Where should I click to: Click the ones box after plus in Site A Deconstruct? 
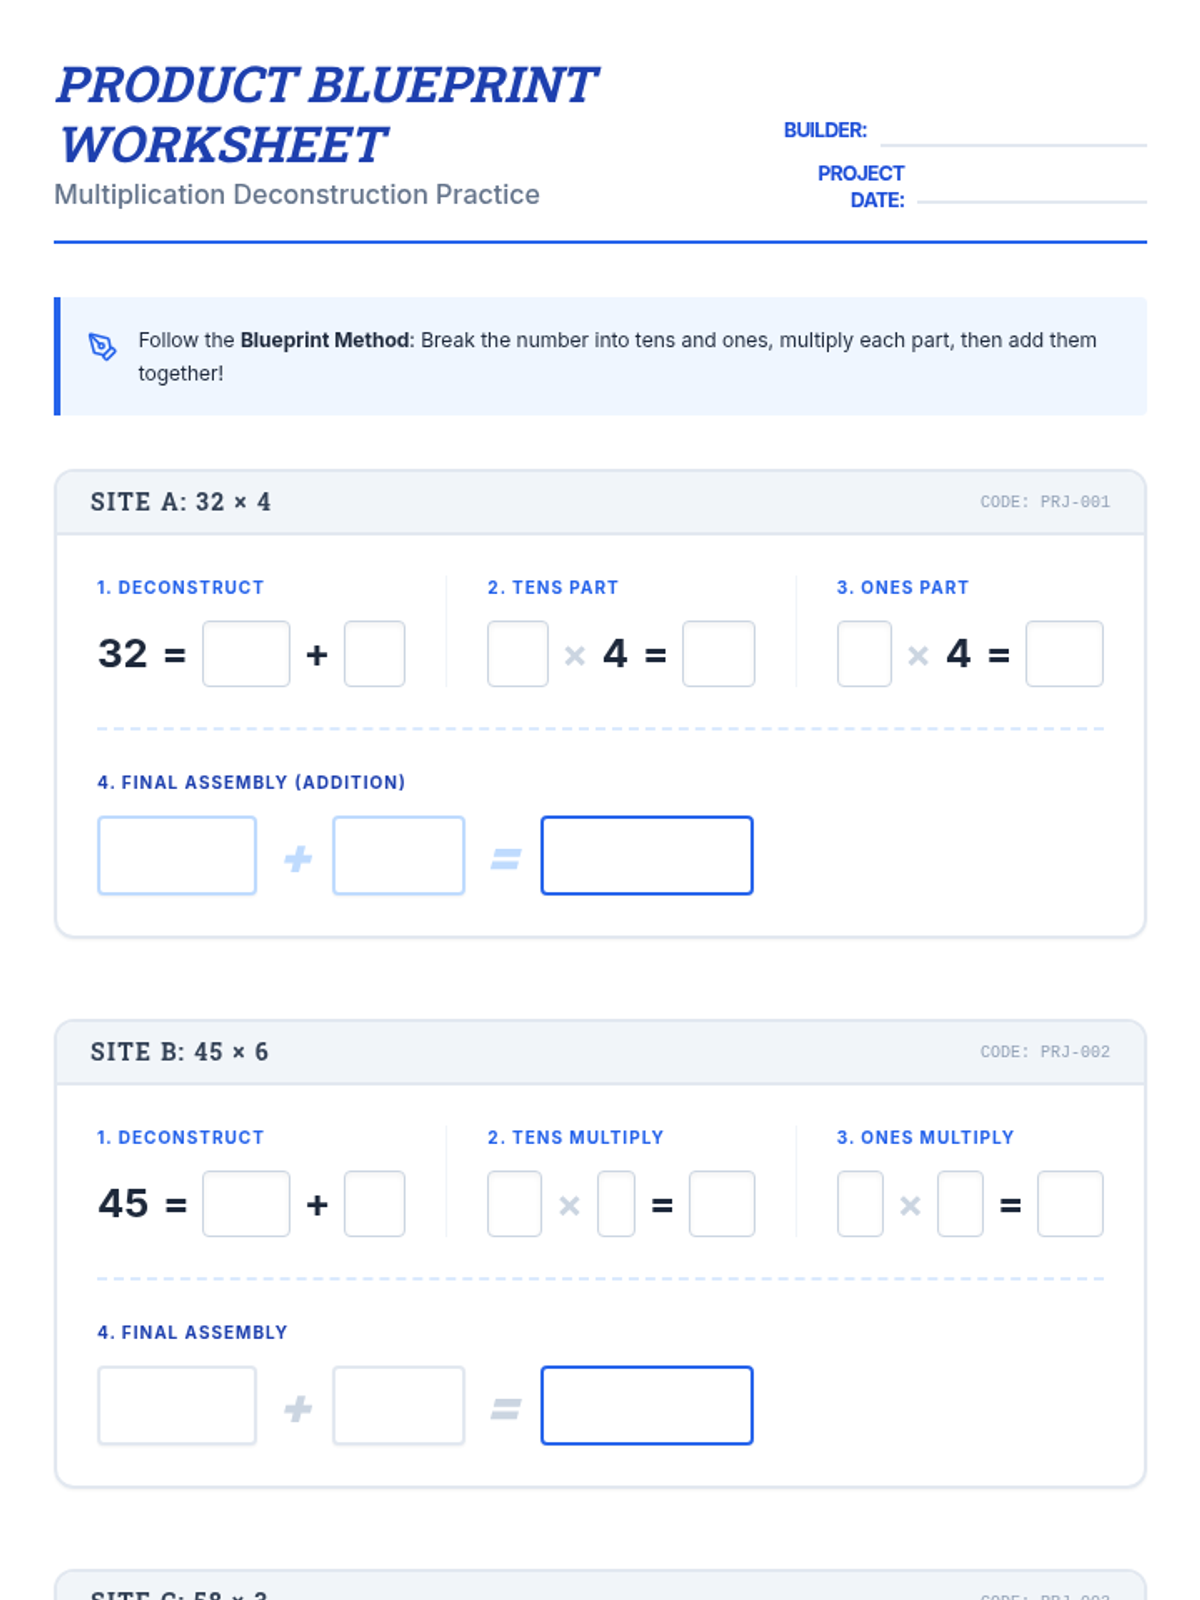pyautogui.click(x=374, y=654)
